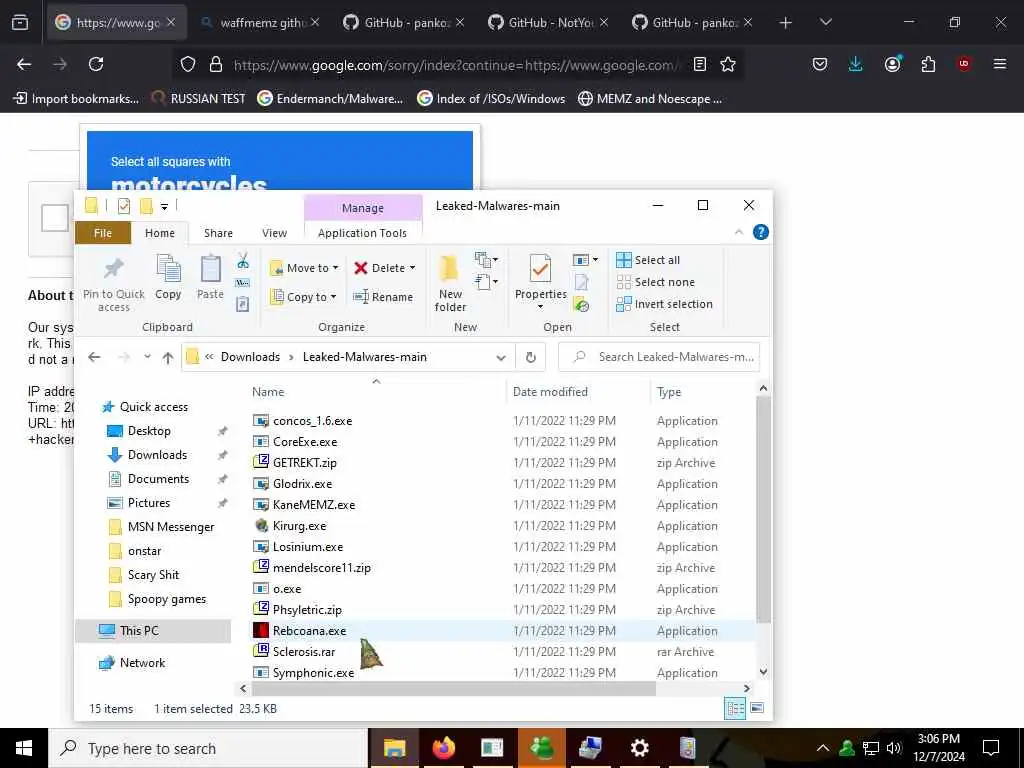This screenshot has width=1024, height=768.
Task: Toggle Firefox reader view icon
Action: click(x=699, y=65)
